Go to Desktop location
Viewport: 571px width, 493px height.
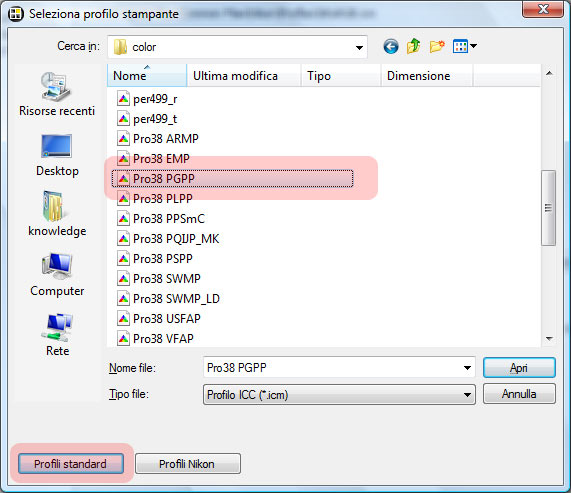tap(57, 155)
